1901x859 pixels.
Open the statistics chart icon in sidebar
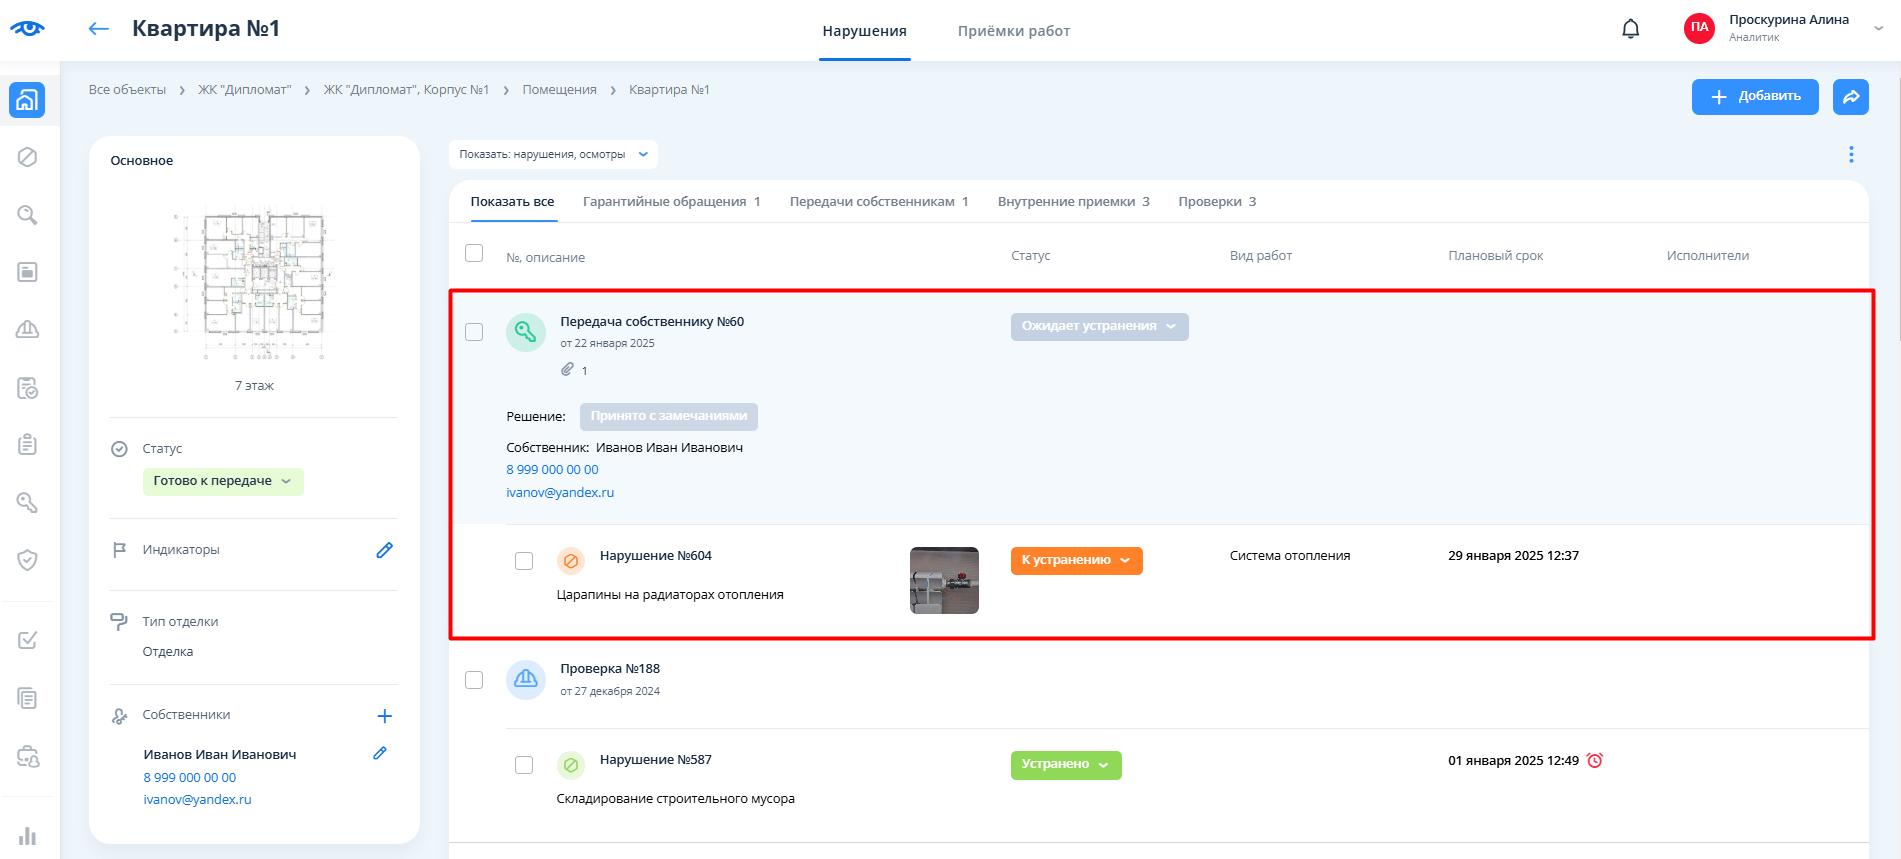27,836
